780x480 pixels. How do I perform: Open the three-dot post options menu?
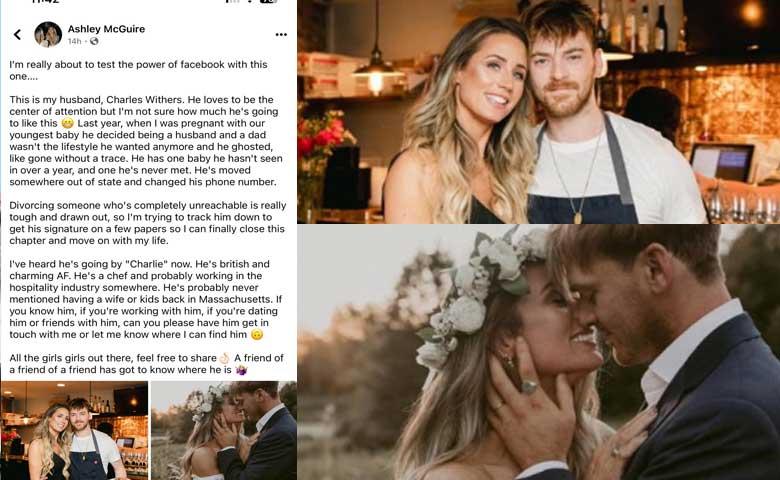281,34
